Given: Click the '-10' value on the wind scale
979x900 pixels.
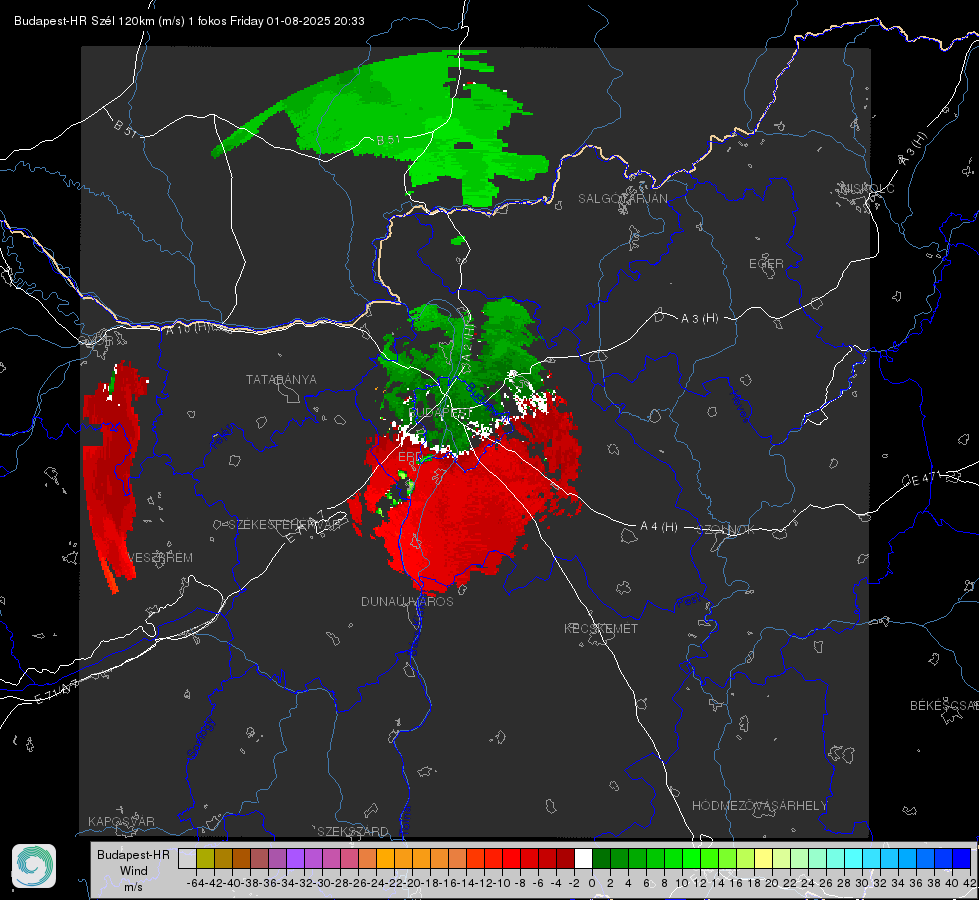Looking at the screenshot, I should point(501,883).
